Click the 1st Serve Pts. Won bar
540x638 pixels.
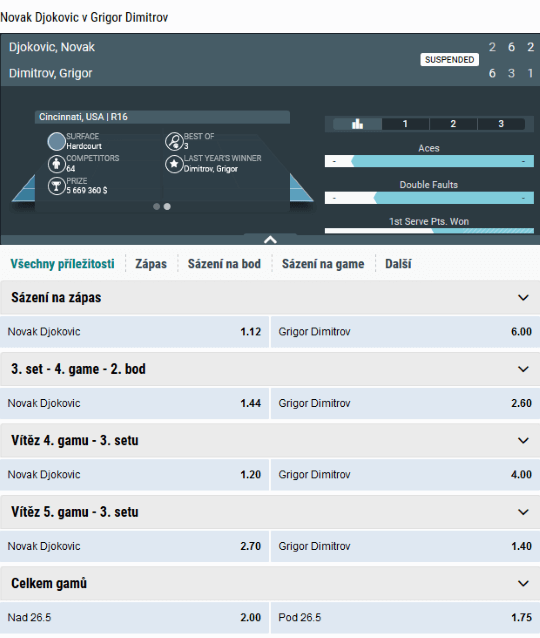429,231
